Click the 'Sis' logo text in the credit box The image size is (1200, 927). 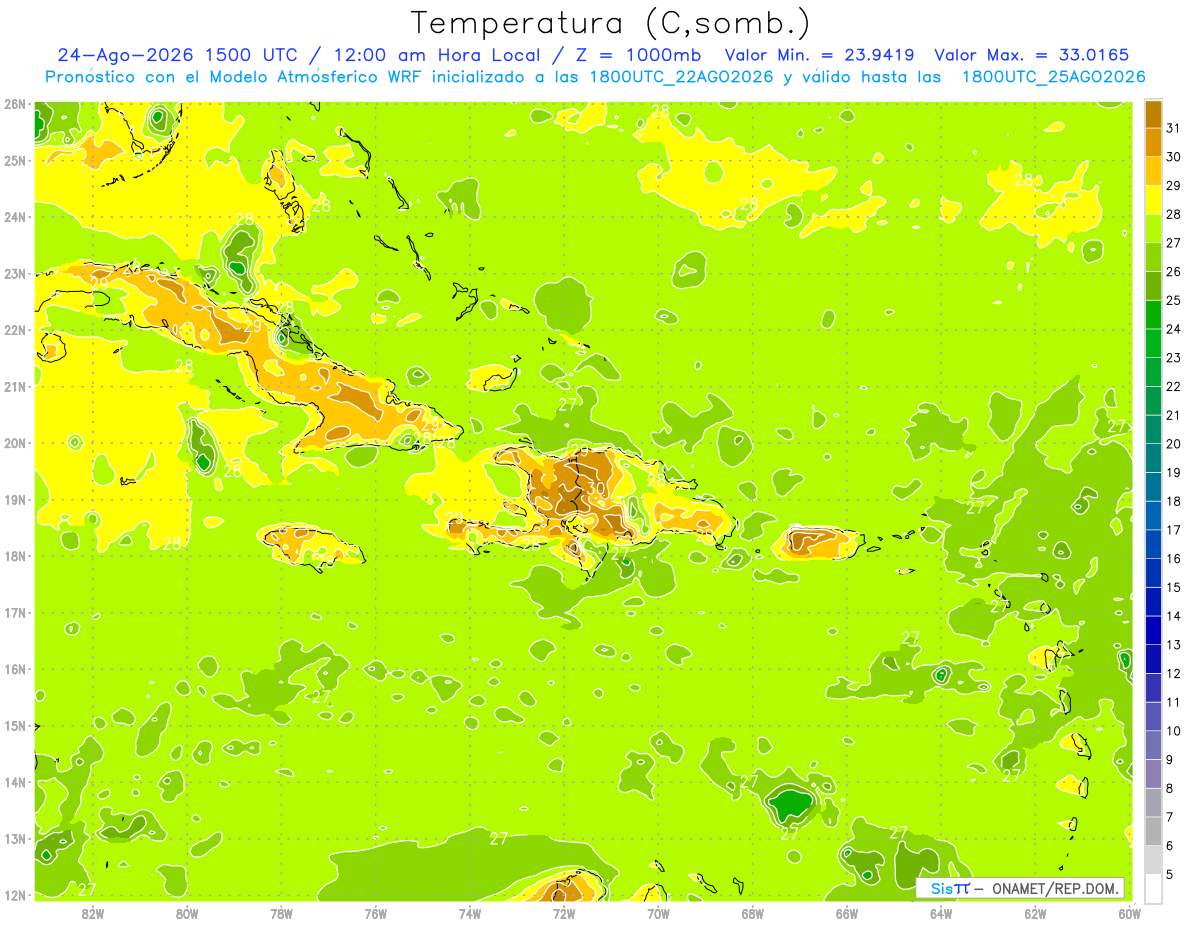(941, 888)
